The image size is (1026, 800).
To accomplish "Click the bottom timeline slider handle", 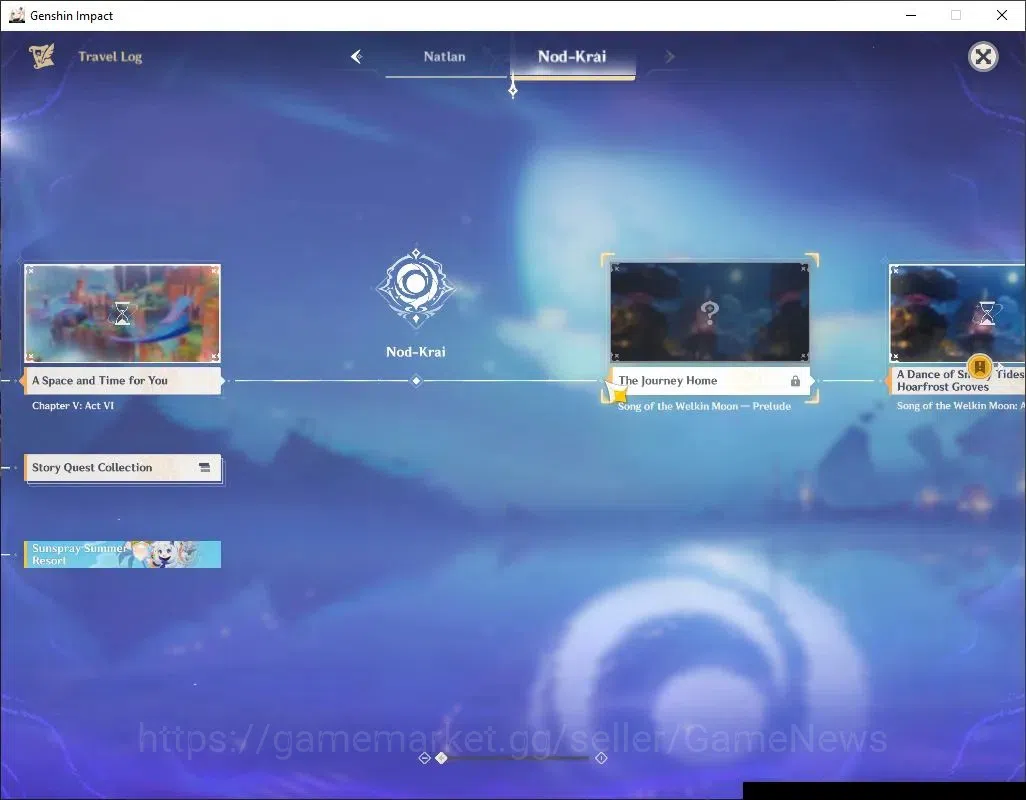I will [442, 758].
